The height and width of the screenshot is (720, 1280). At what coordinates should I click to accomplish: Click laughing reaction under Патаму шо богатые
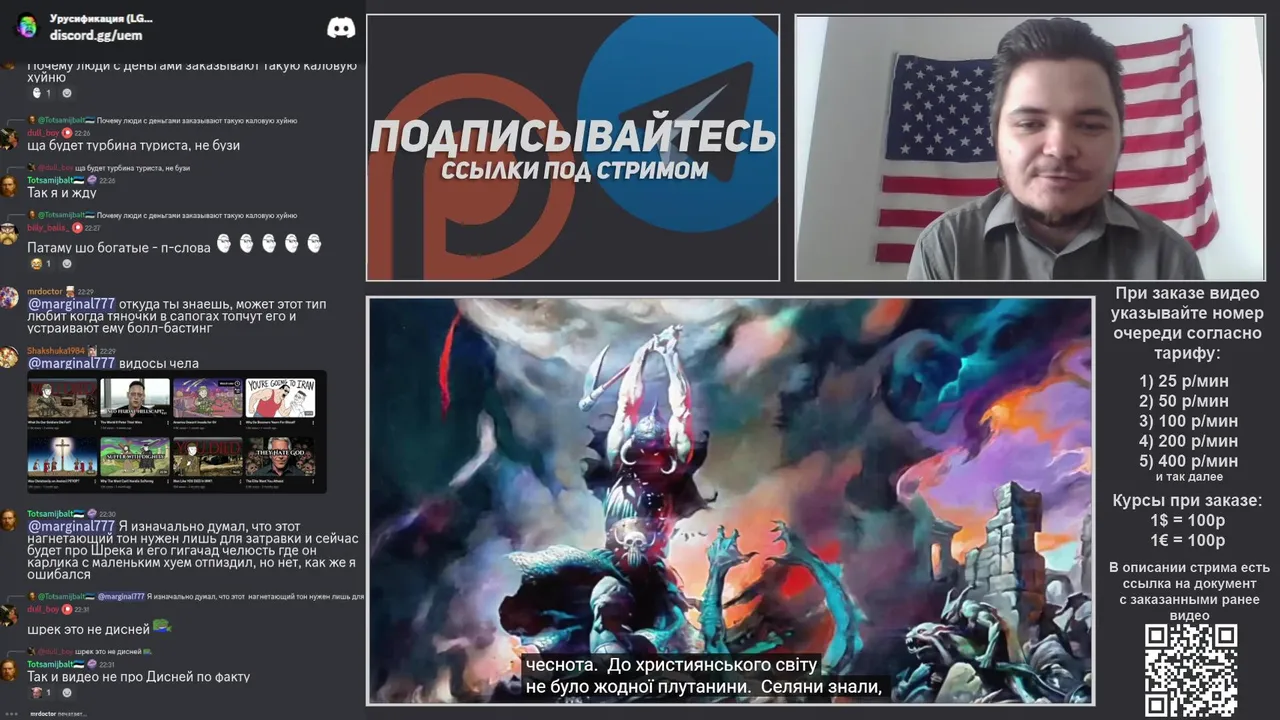[x=41, y=264]
